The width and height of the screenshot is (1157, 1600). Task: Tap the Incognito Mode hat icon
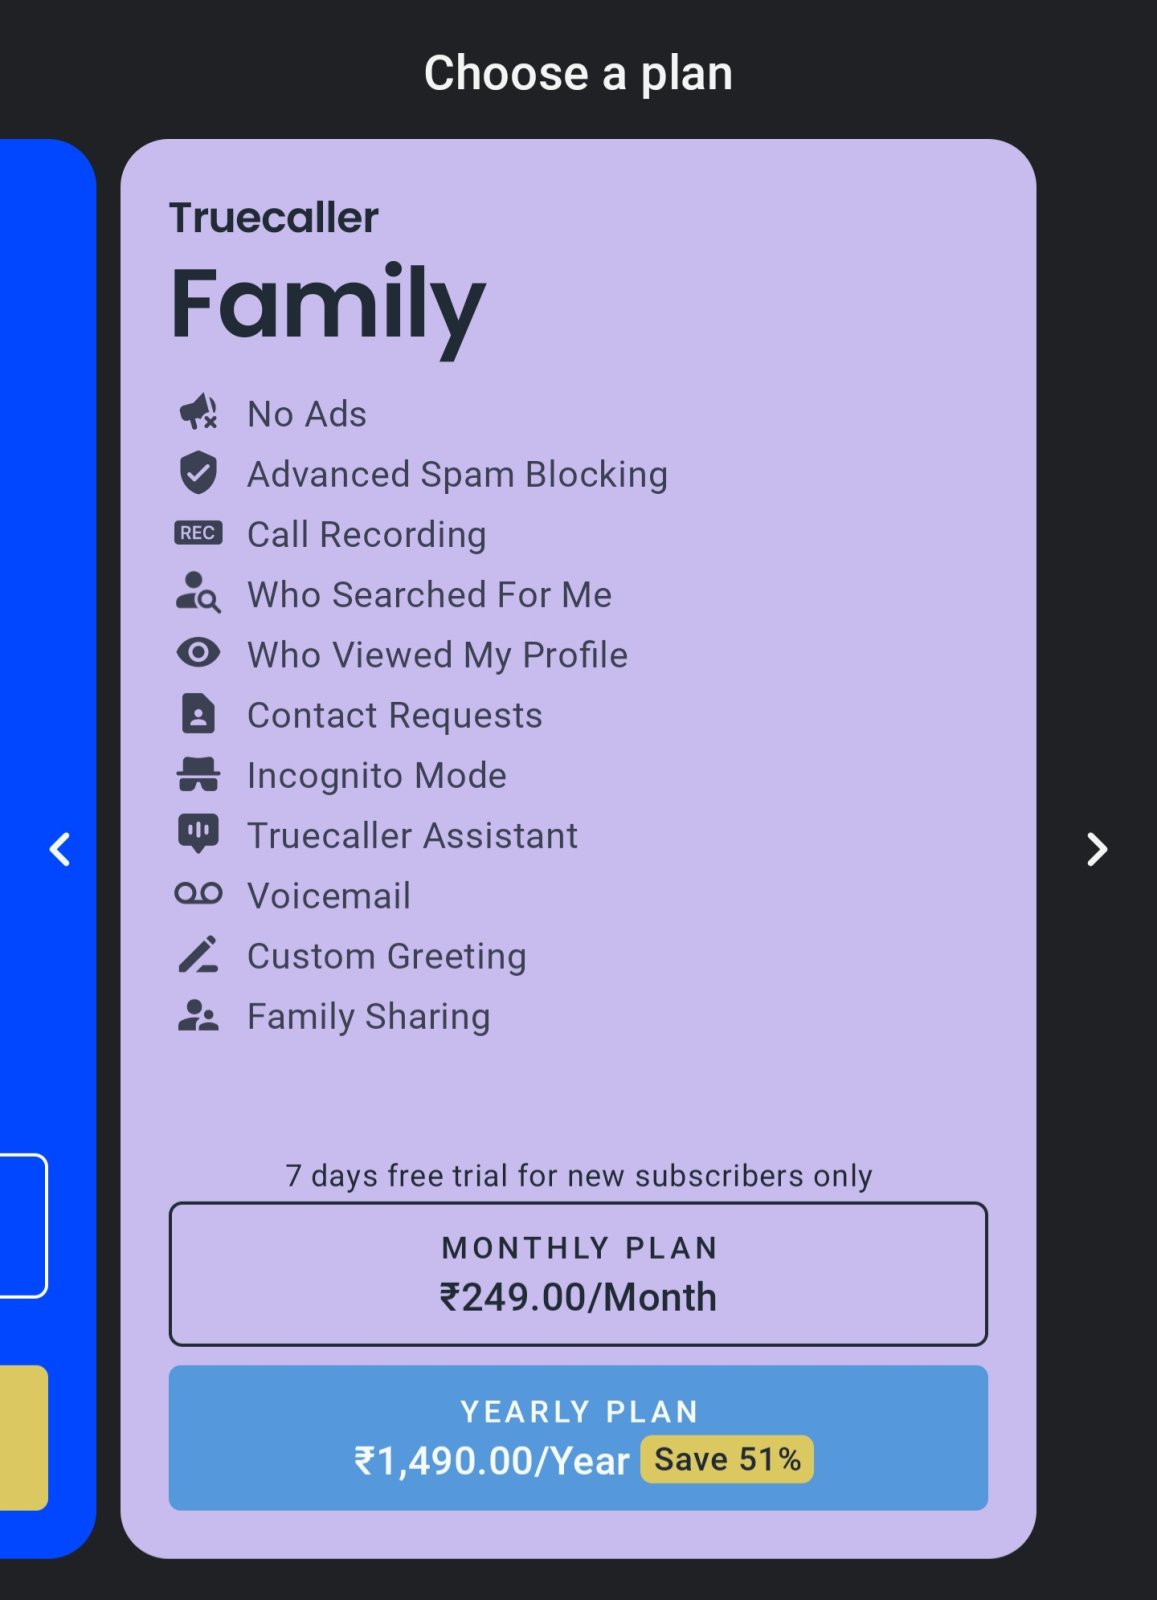(198, 774)
